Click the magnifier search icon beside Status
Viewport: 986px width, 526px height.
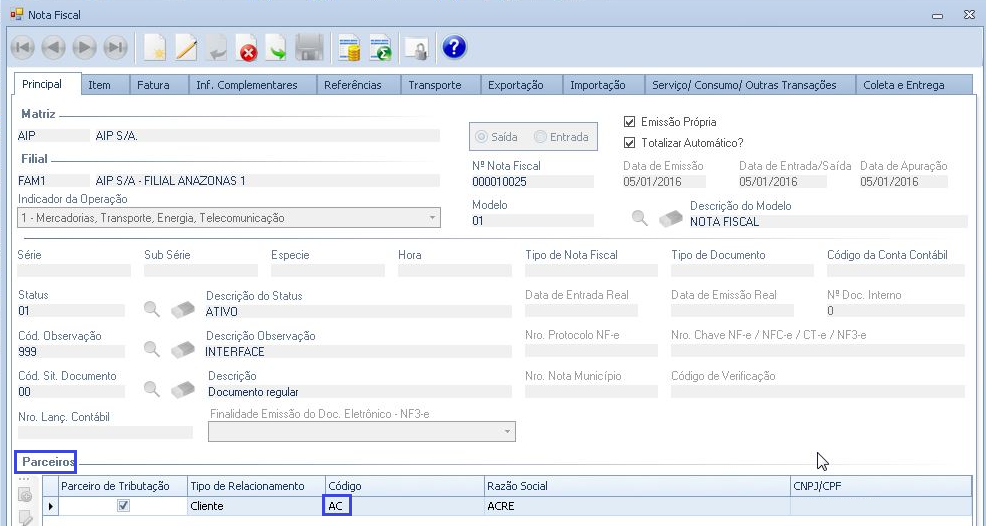click(152, 309)
